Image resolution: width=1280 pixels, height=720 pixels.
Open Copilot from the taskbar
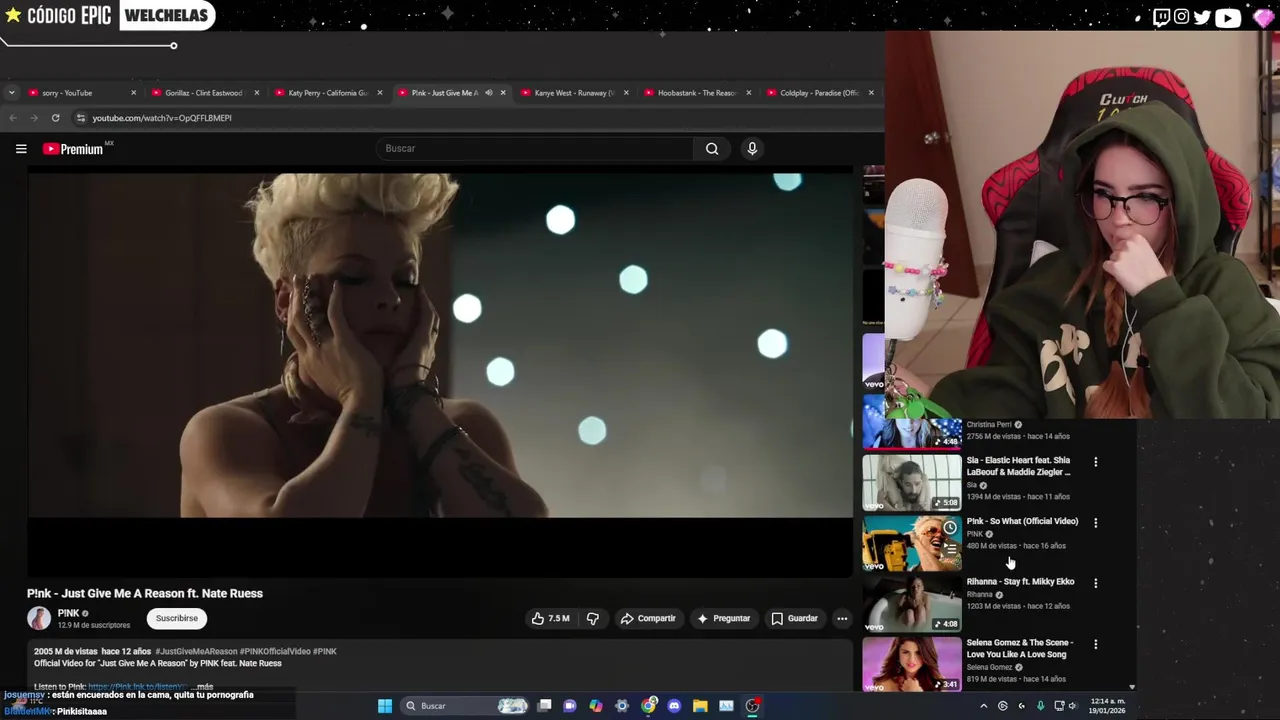tap(596, 706)
